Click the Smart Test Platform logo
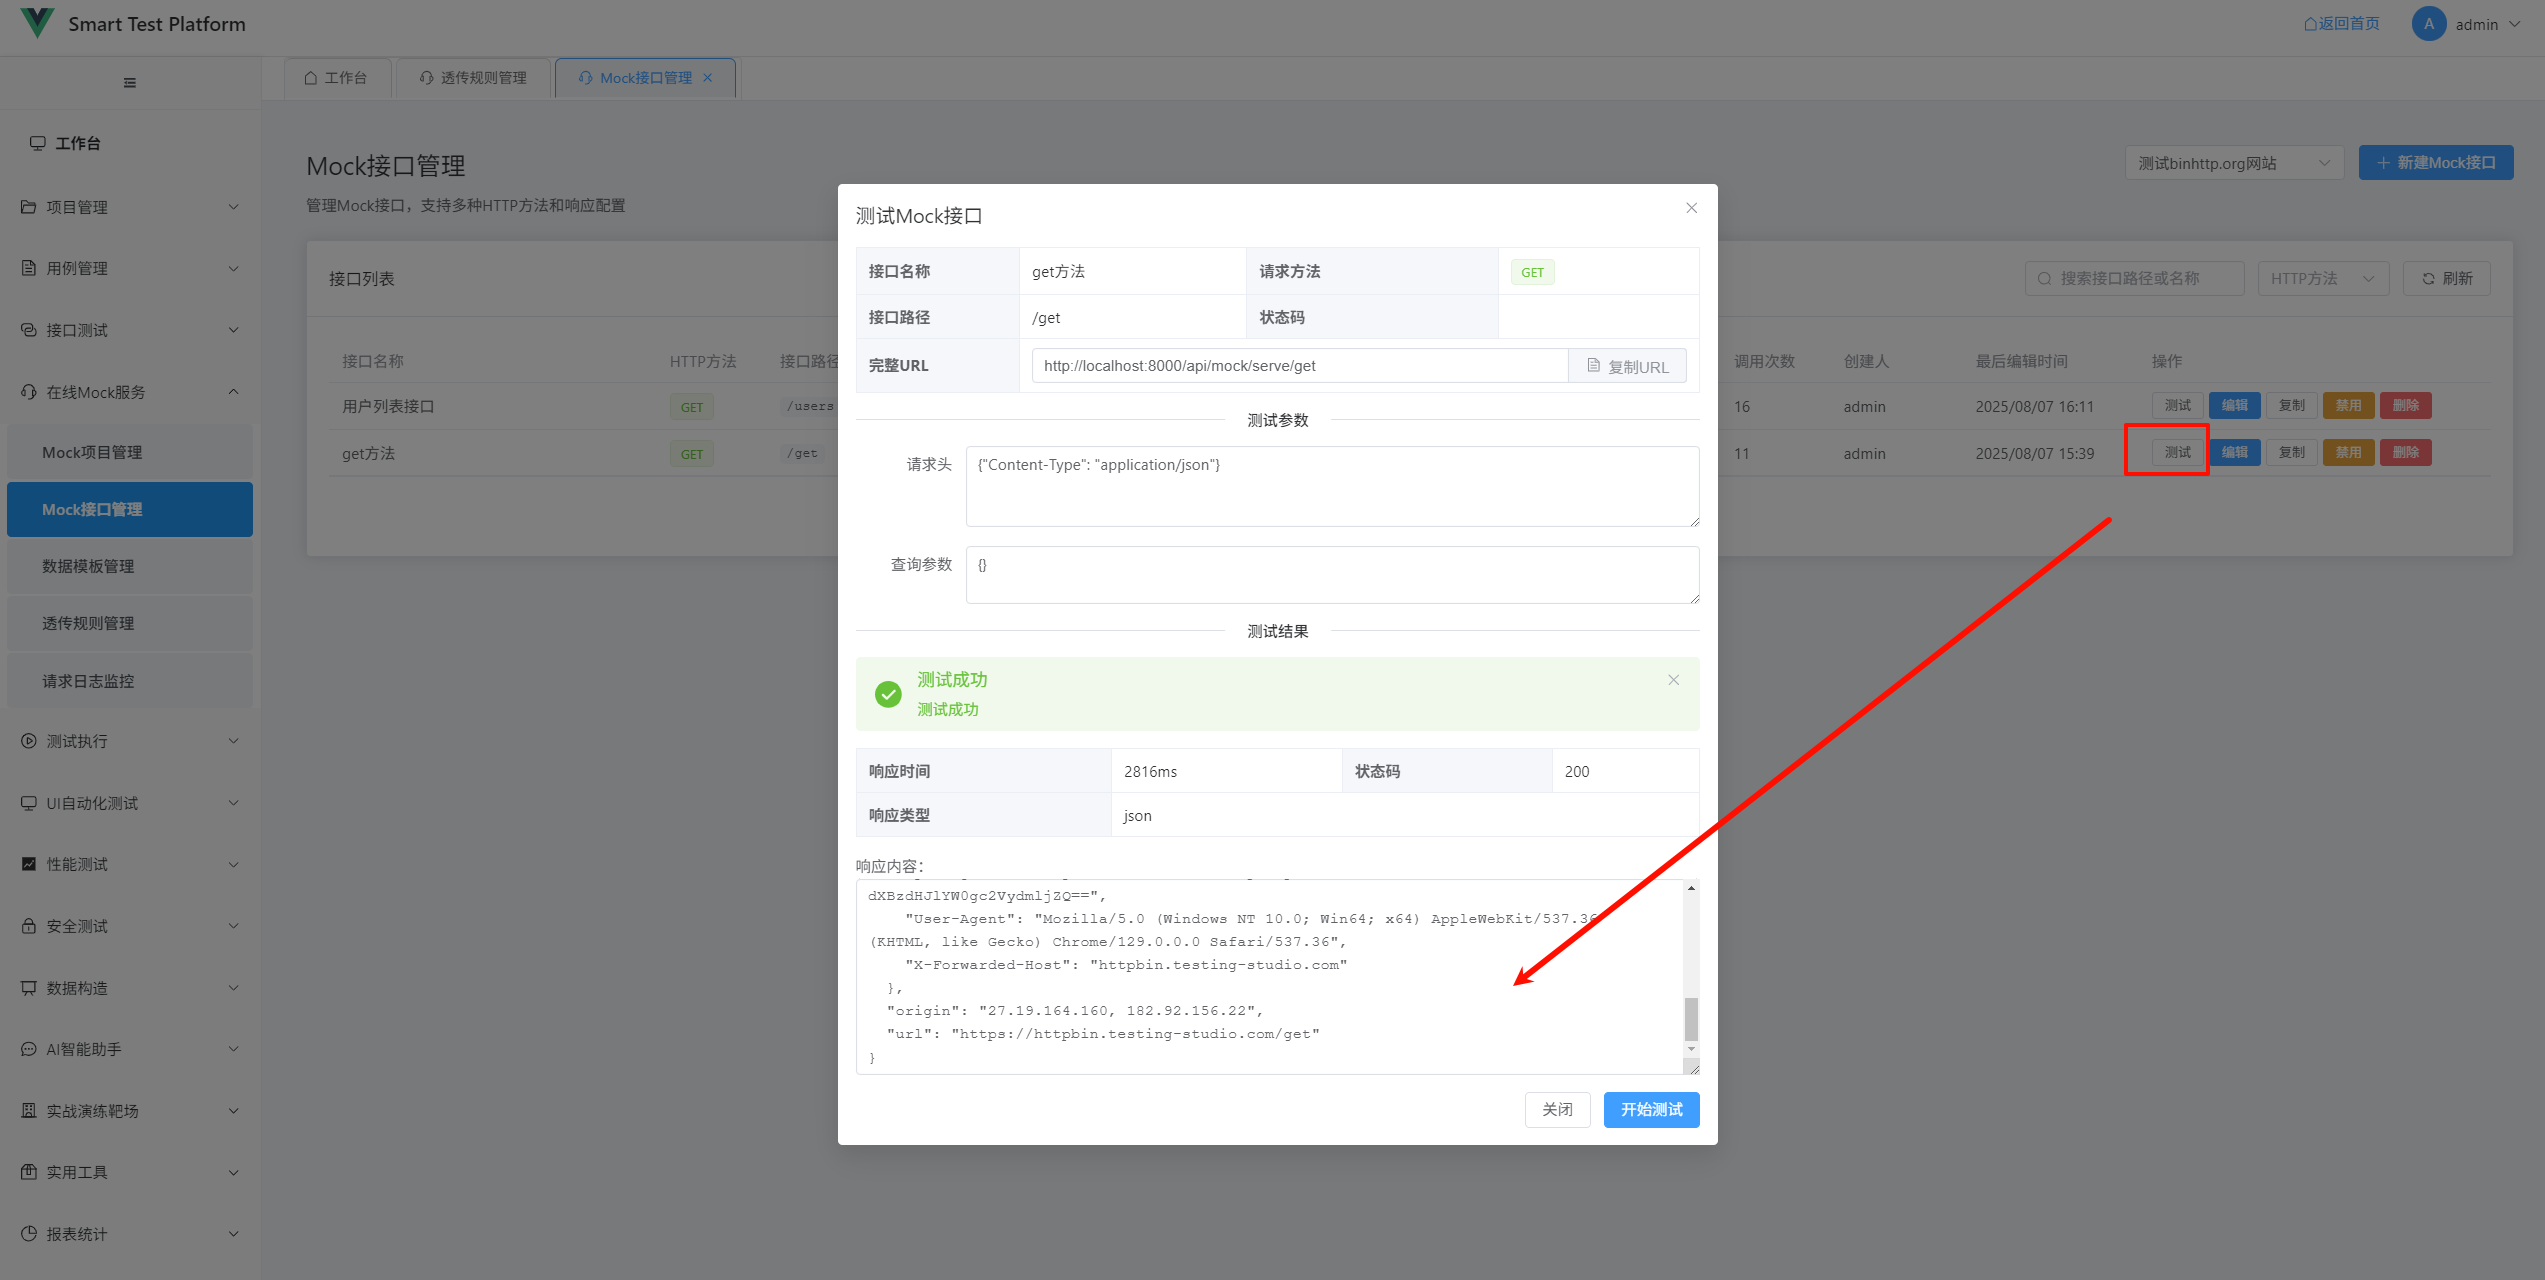 [37, 23]
